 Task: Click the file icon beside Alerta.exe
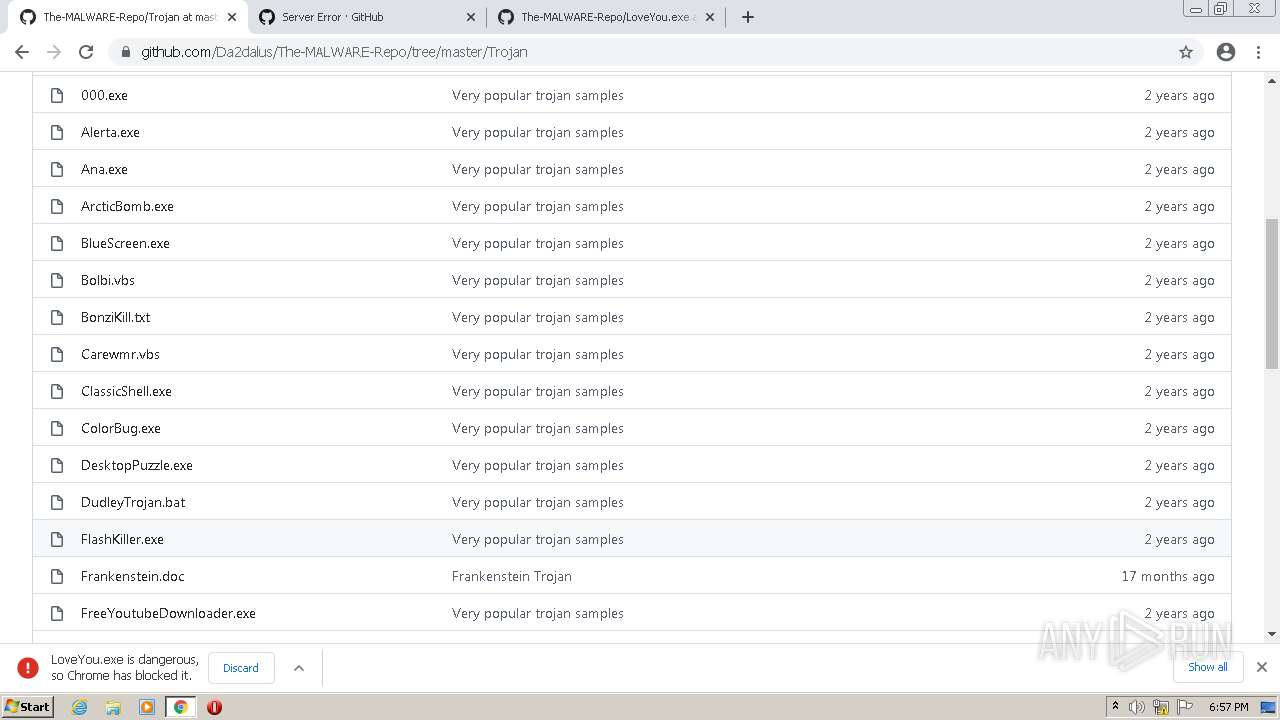pos(57,132)
